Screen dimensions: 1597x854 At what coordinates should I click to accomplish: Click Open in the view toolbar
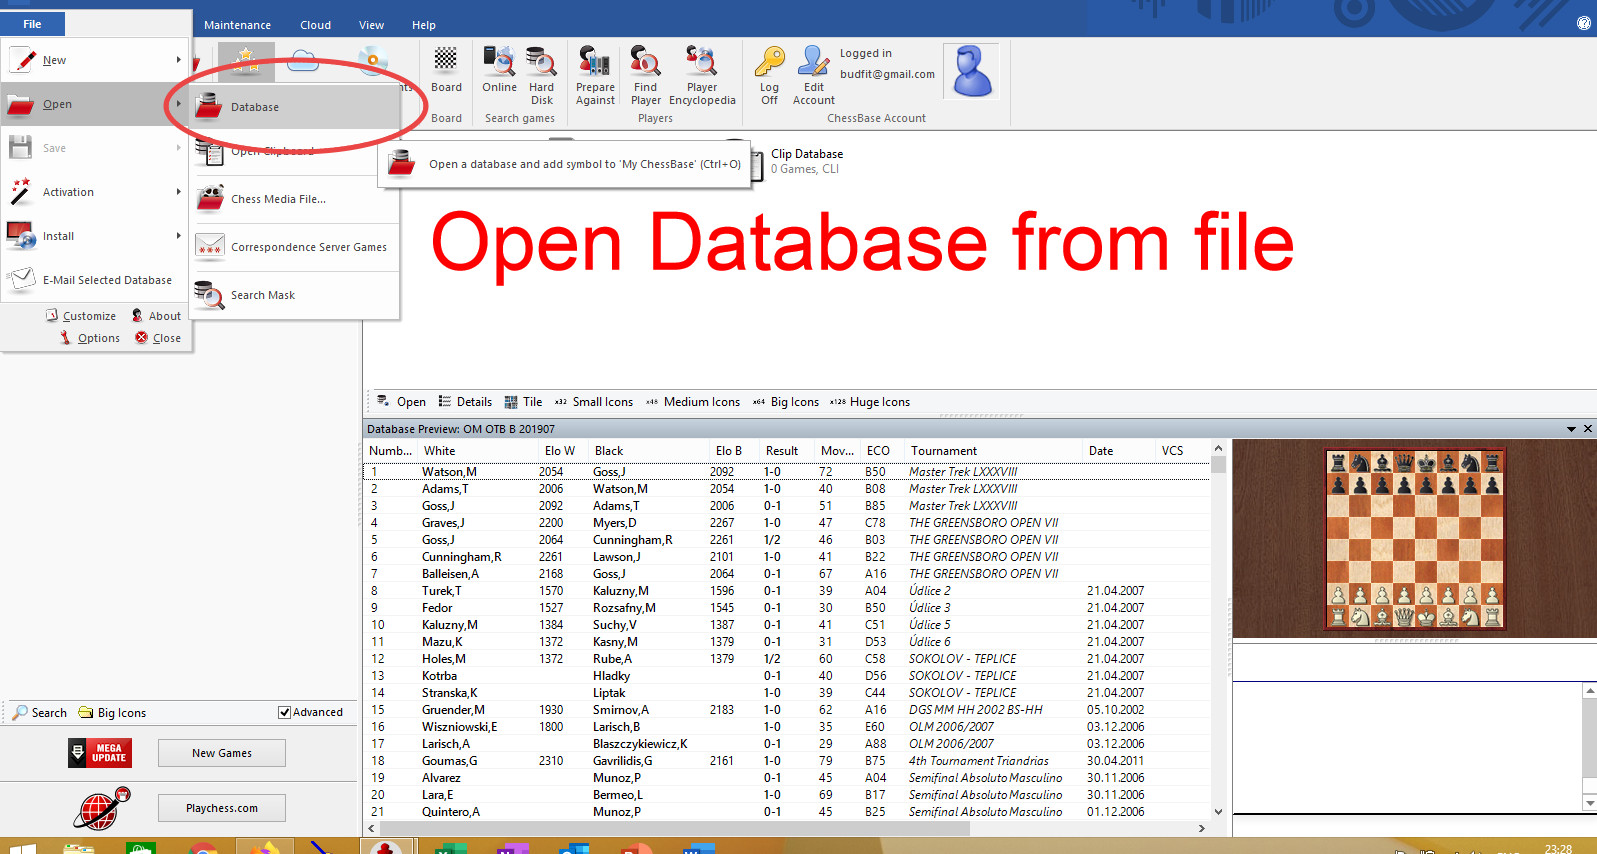click(x=401, y=402)
